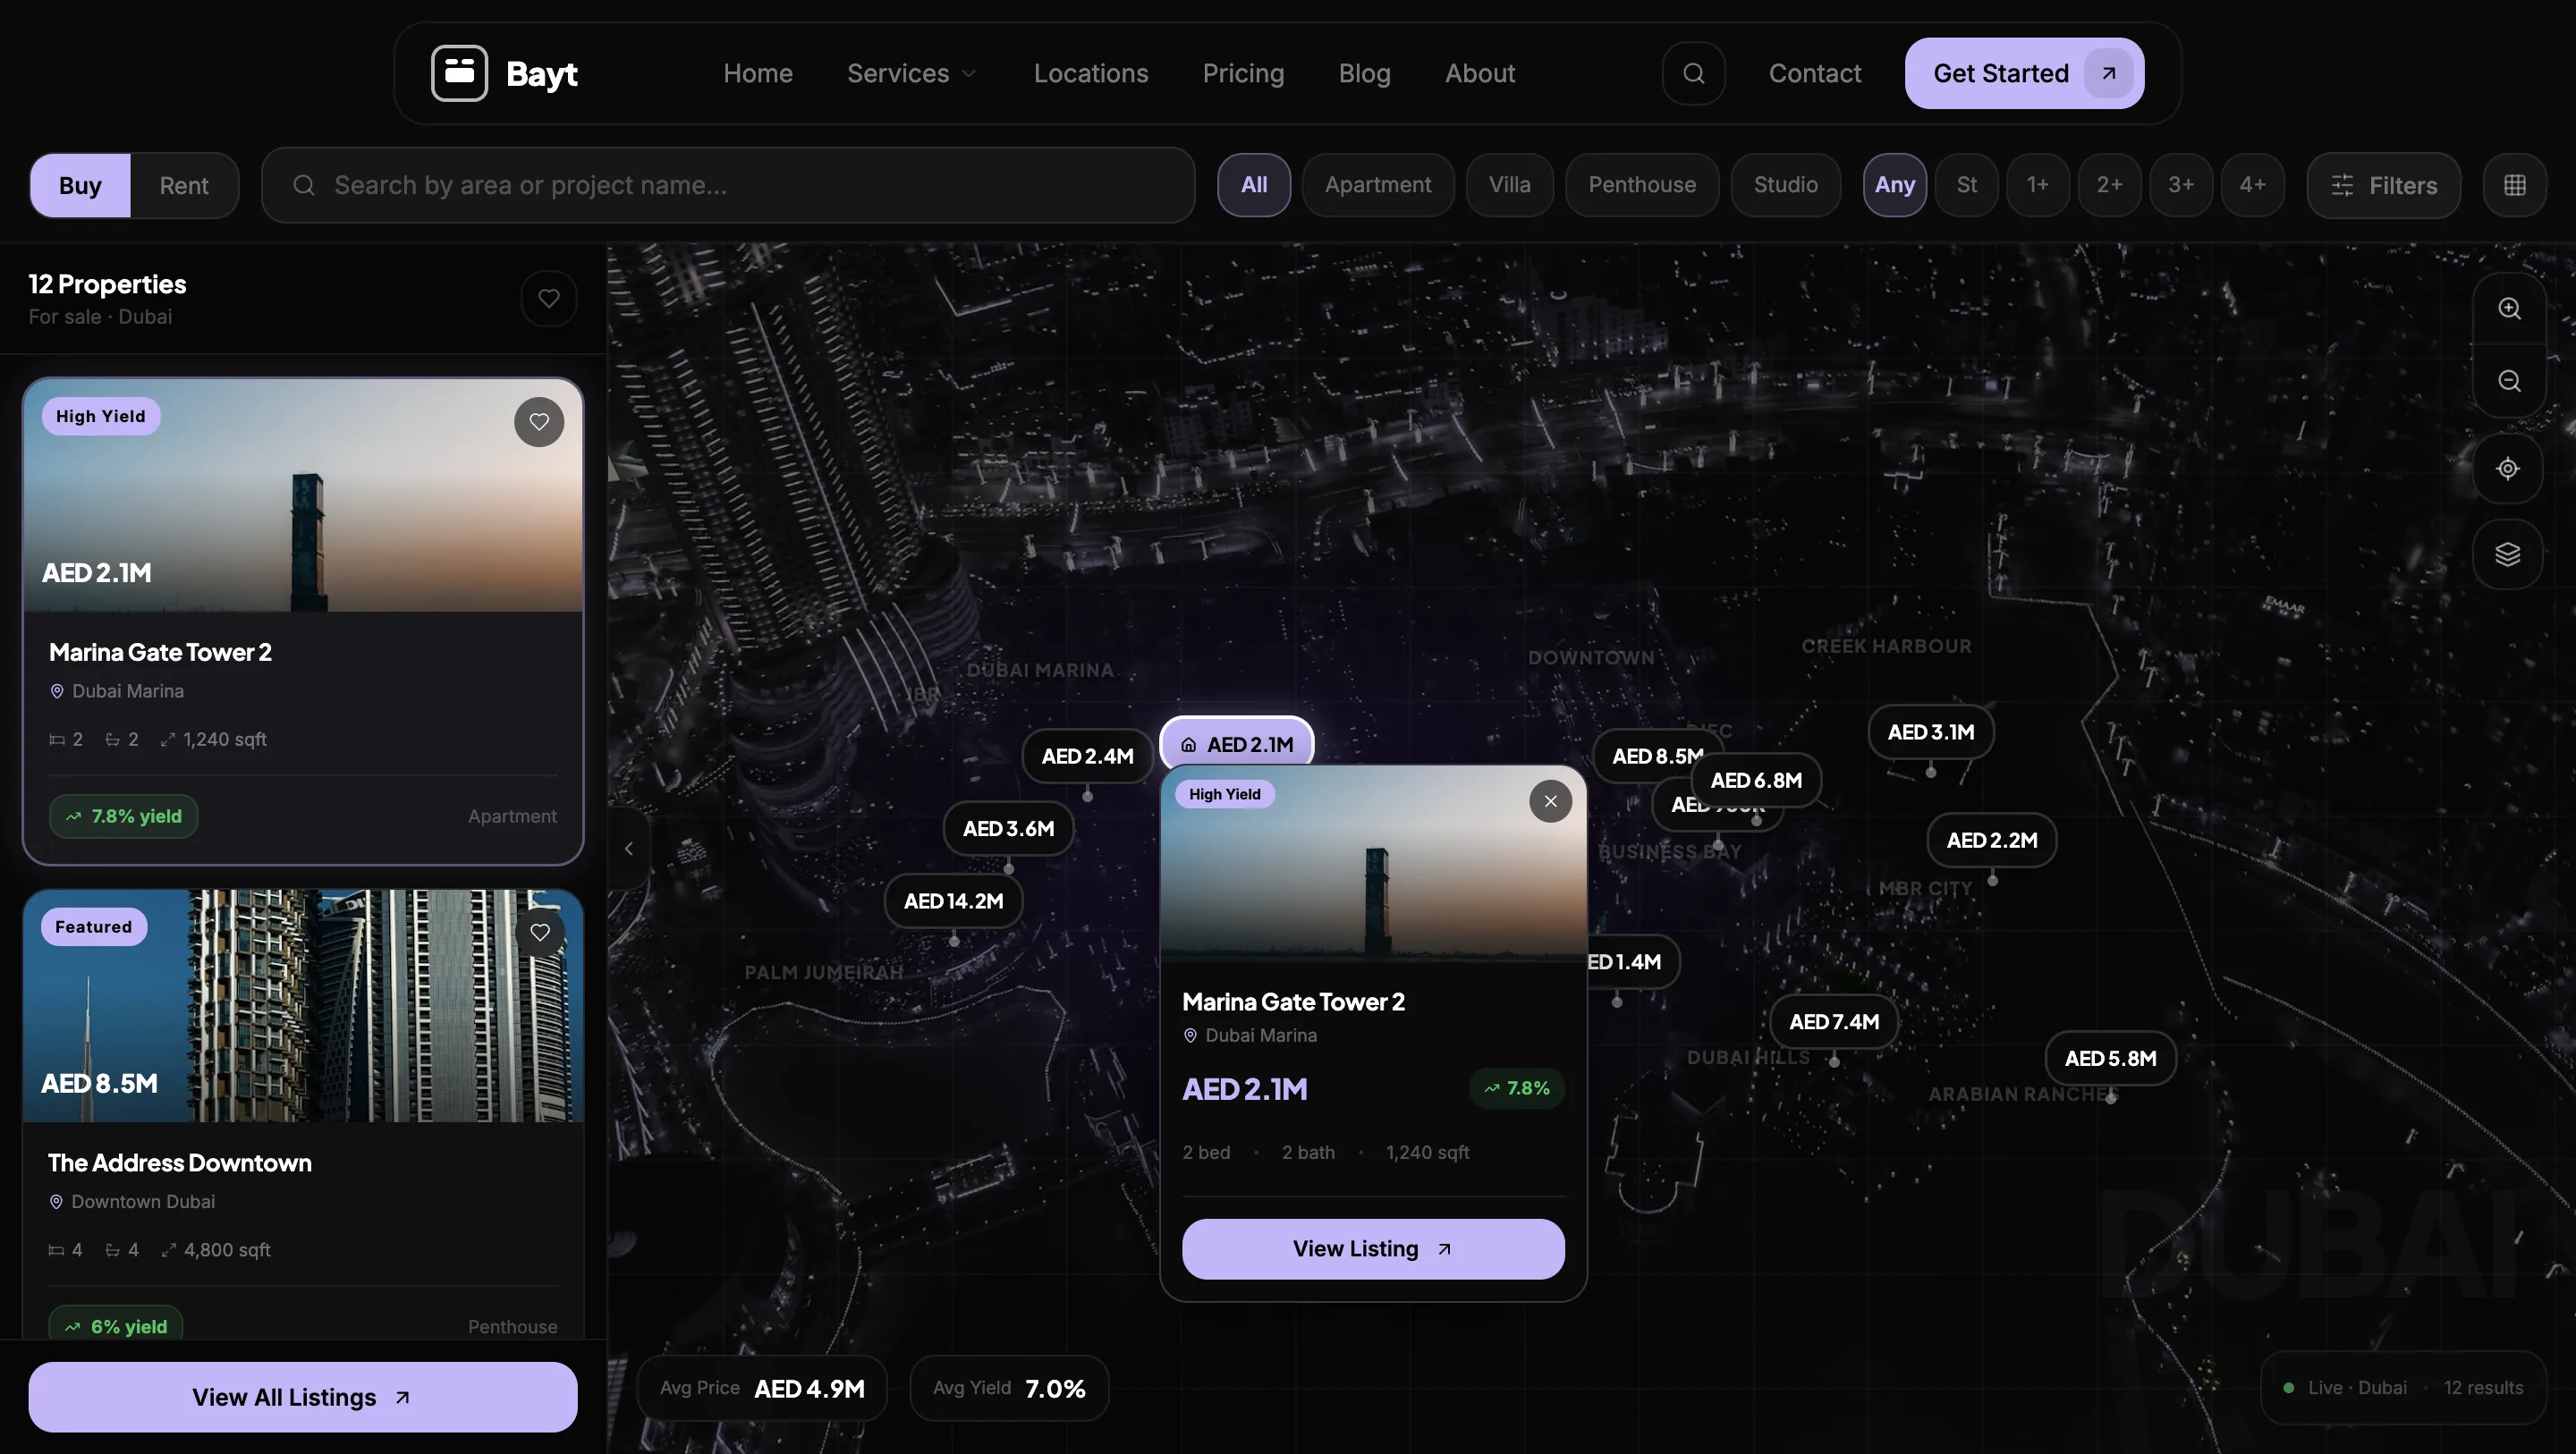2576x1454 pixels.
Task: Zoom in on the map
Action: tap(2508, 308)
